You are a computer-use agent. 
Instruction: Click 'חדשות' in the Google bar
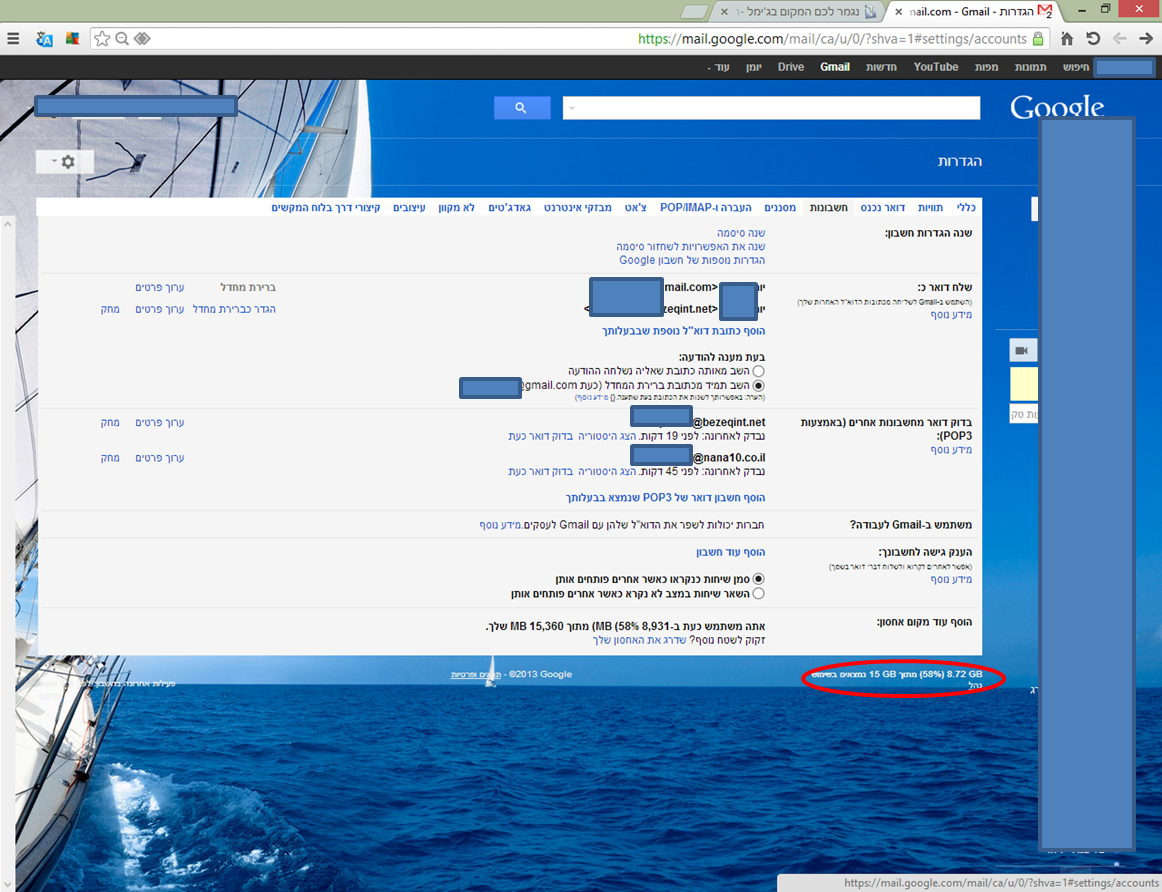[x=881, y=67]
